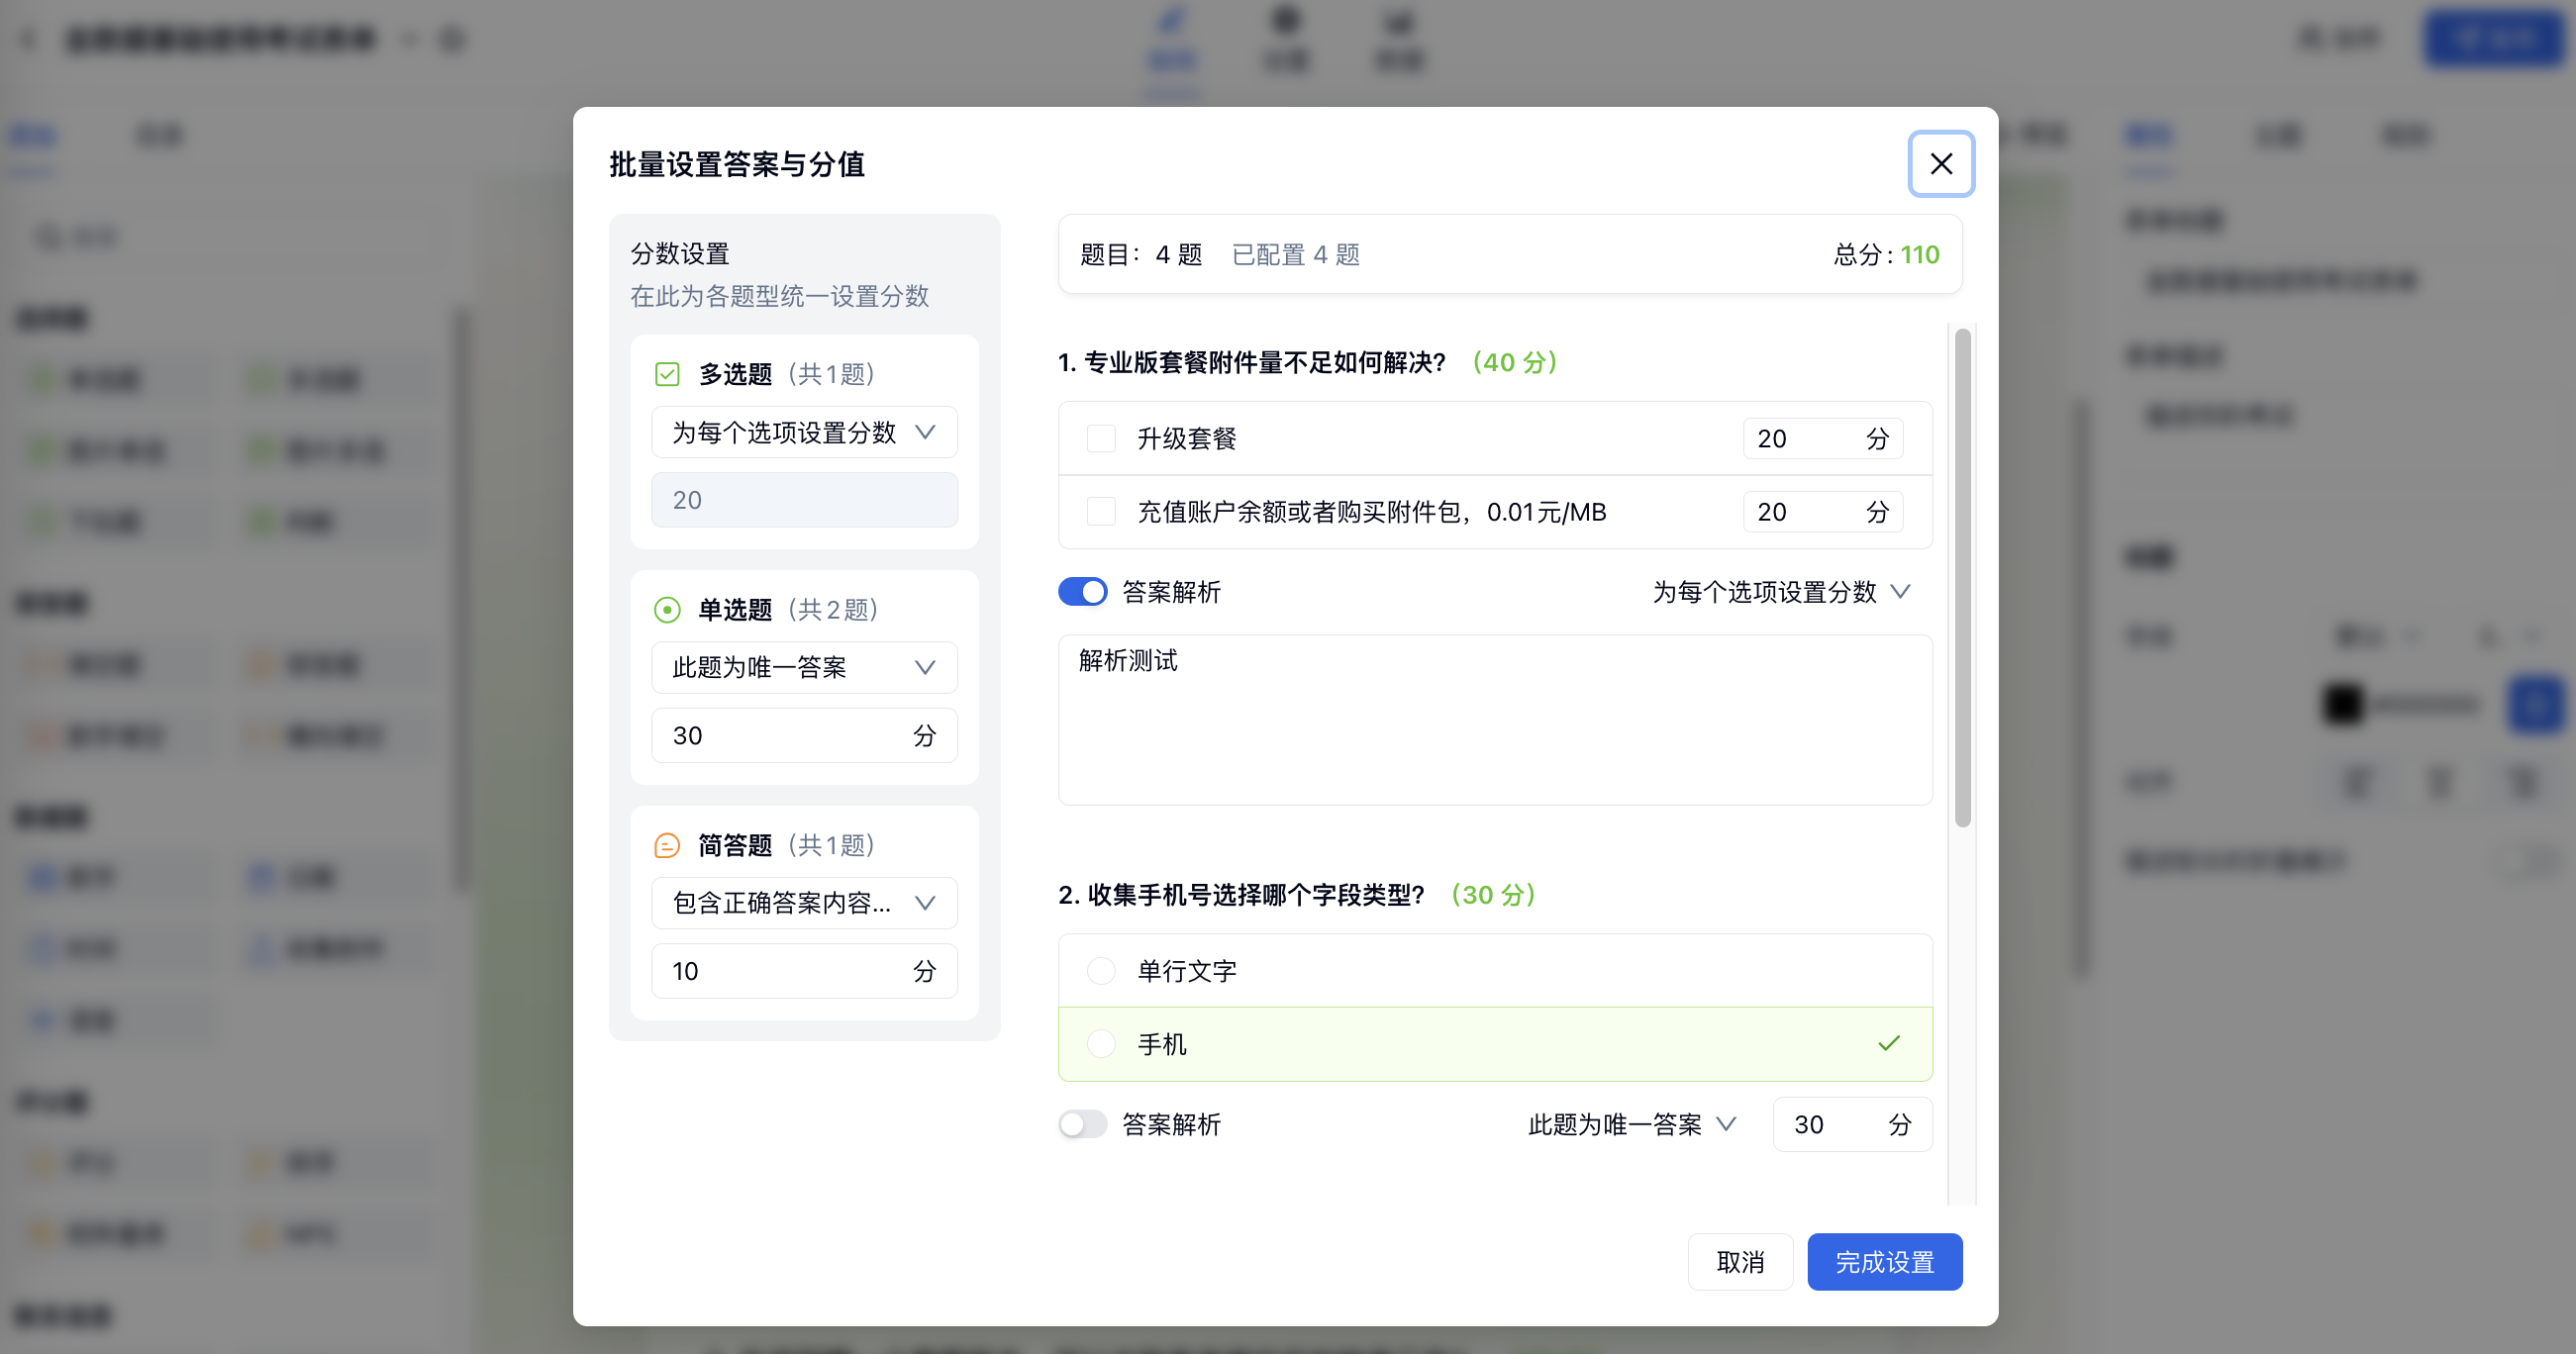The image size is (2576, 1354).
Task: Click the disabled 20 score field under 多选题
Action: pos(804,499)
